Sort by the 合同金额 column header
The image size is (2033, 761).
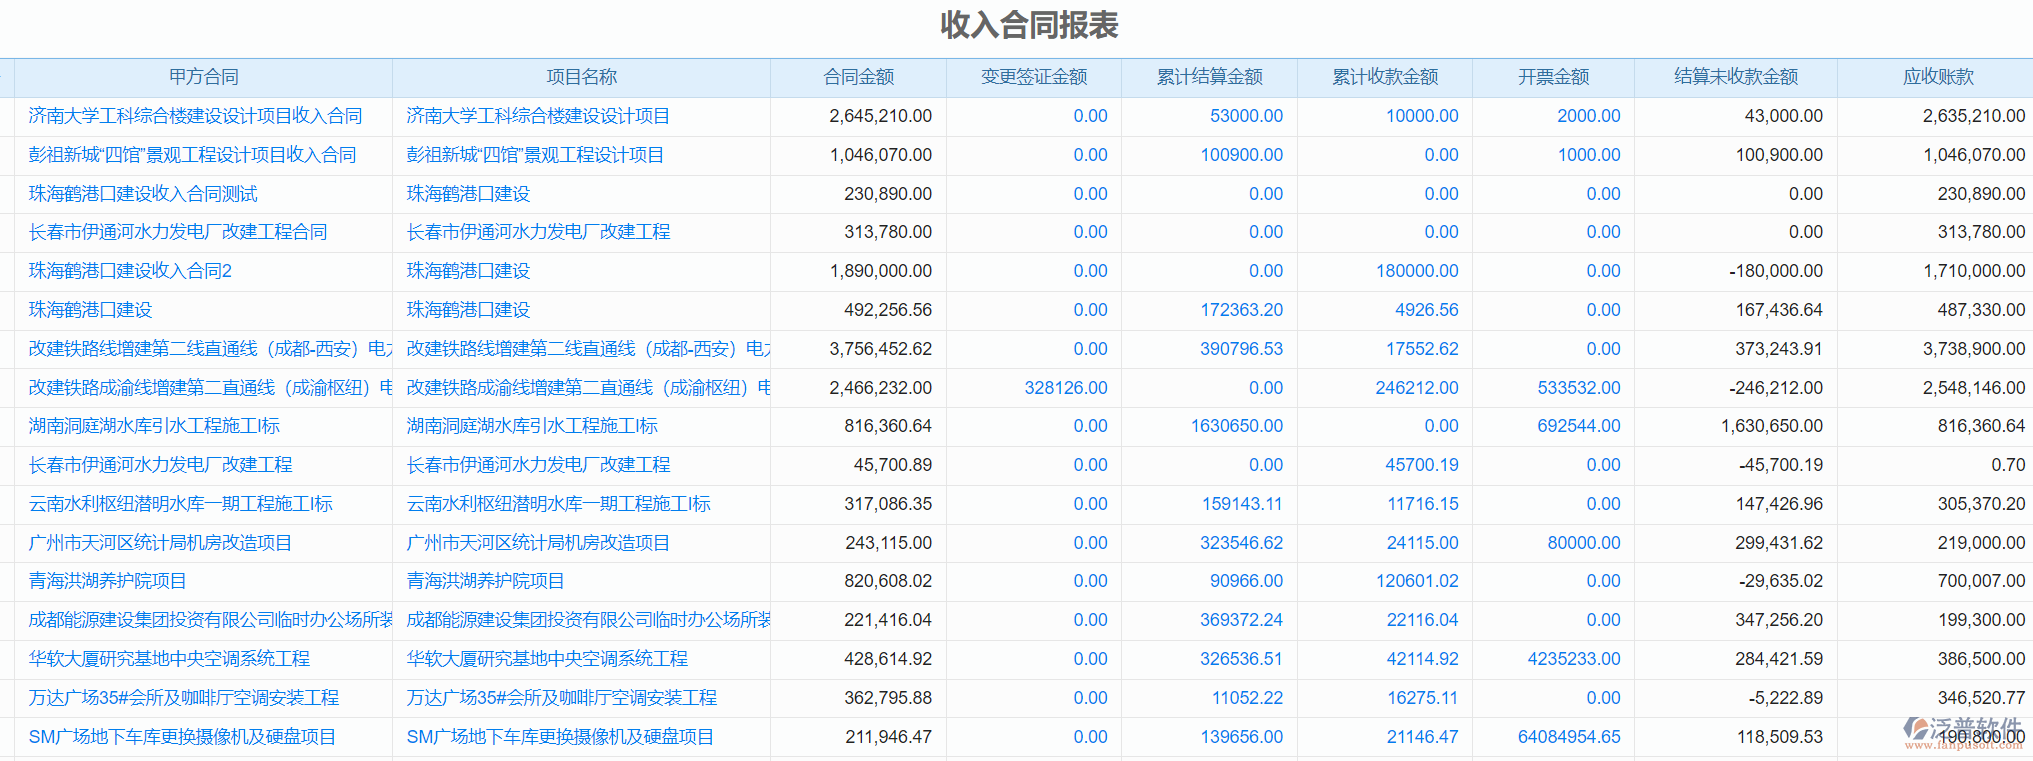pyautogui.click(x=858, y=77)
